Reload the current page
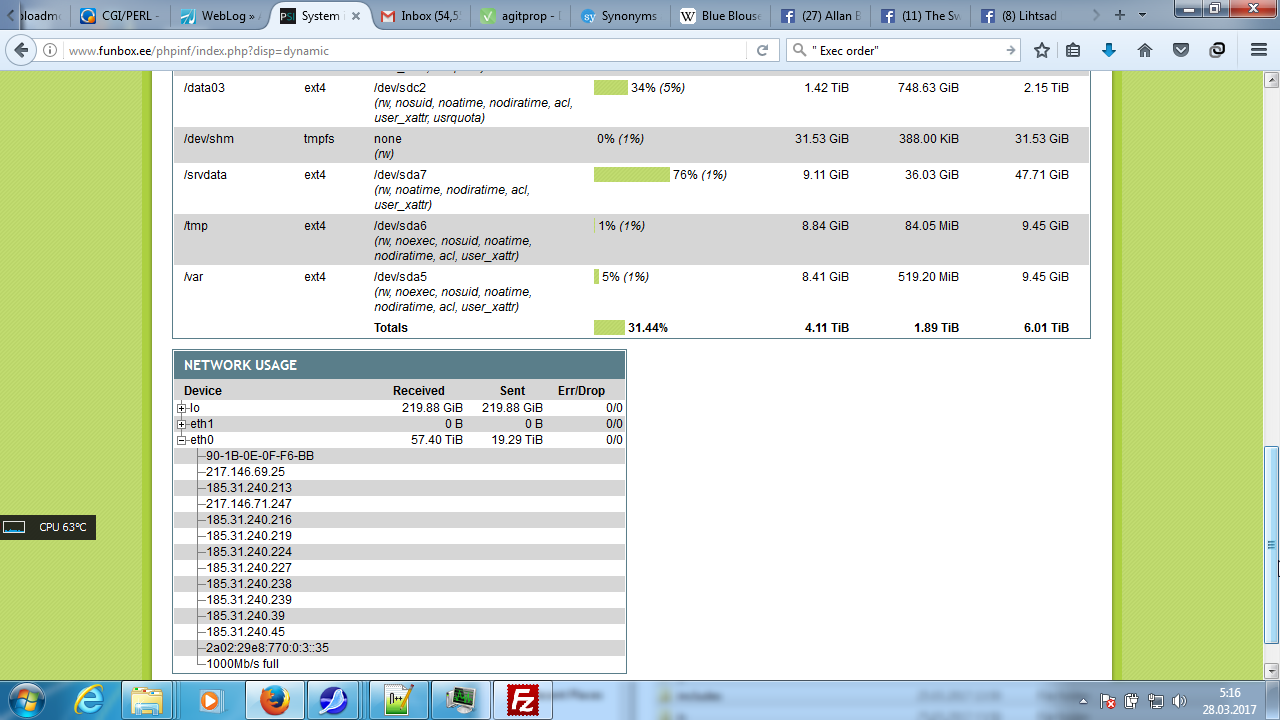This screenshot has height=720, width=1280. [762, 50]
